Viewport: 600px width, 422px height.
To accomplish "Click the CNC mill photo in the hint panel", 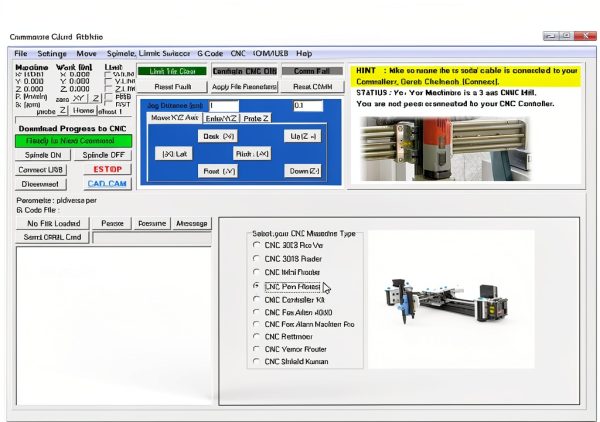I will [x=445, y=149].
